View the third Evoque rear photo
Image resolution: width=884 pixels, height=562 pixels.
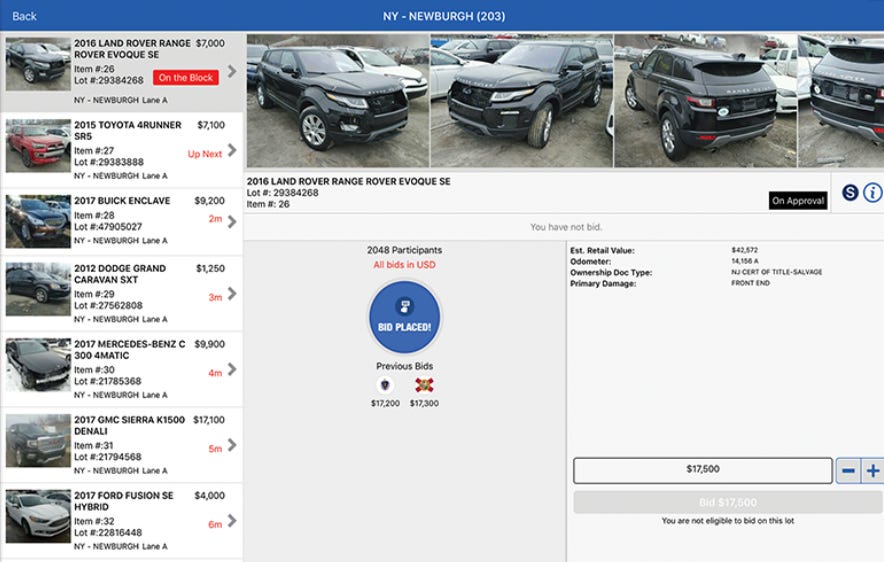[x=705, y=100]
